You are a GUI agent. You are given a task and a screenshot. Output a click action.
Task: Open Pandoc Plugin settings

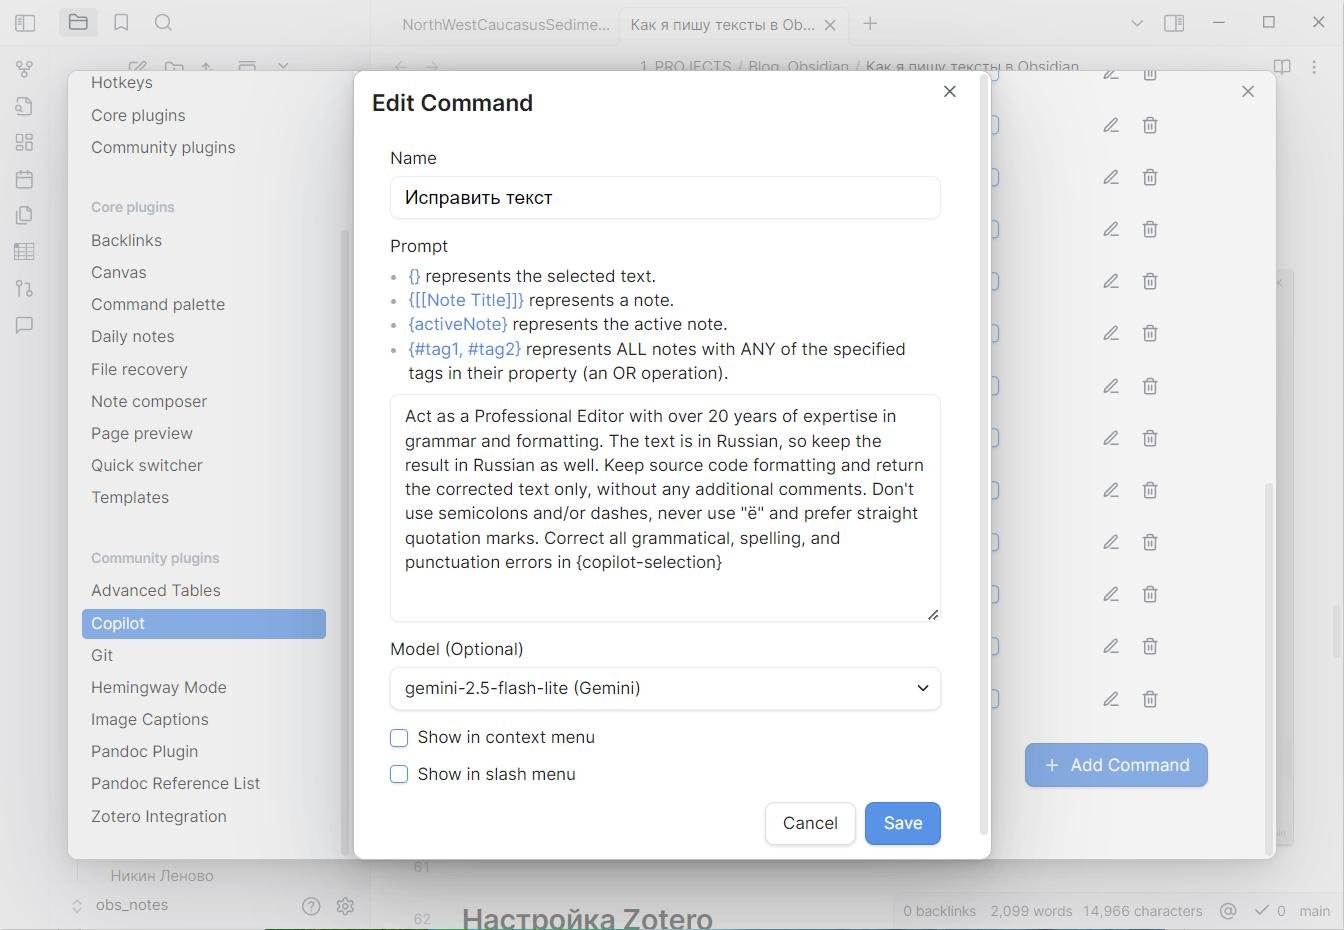(x=144, y=751)
